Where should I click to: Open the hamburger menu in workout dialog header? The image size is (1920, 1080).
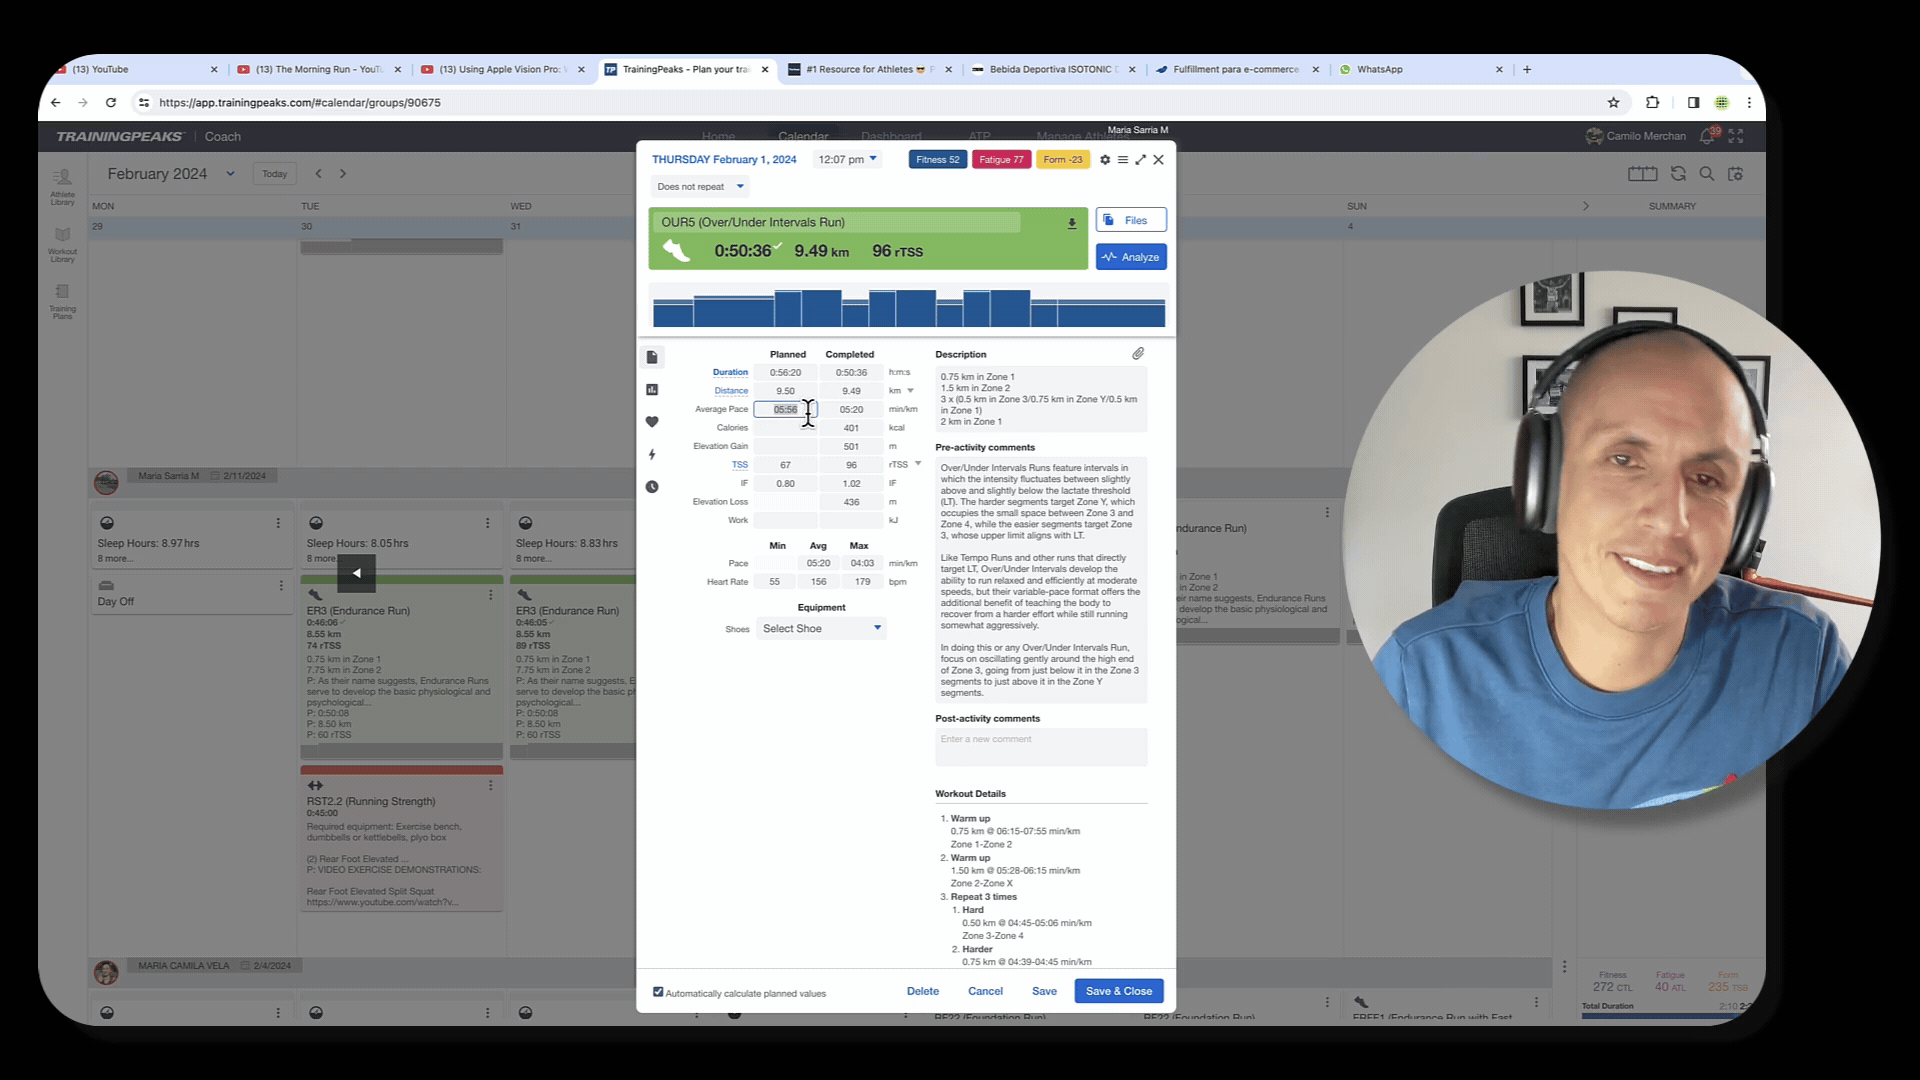click(x=1123, y=160)
